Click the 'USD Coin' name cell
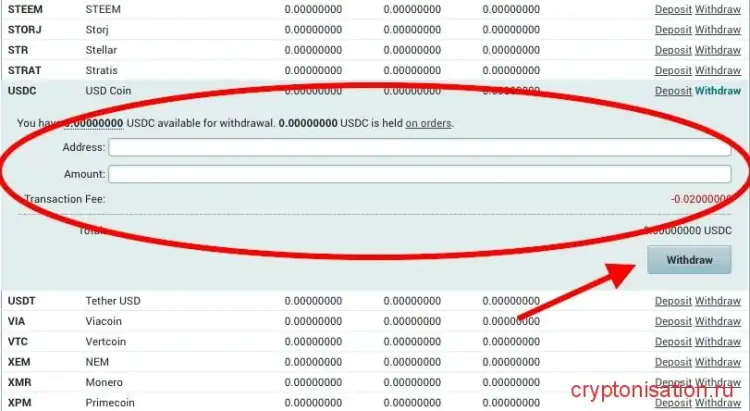The image size is (750, 411). click(108, 91)
